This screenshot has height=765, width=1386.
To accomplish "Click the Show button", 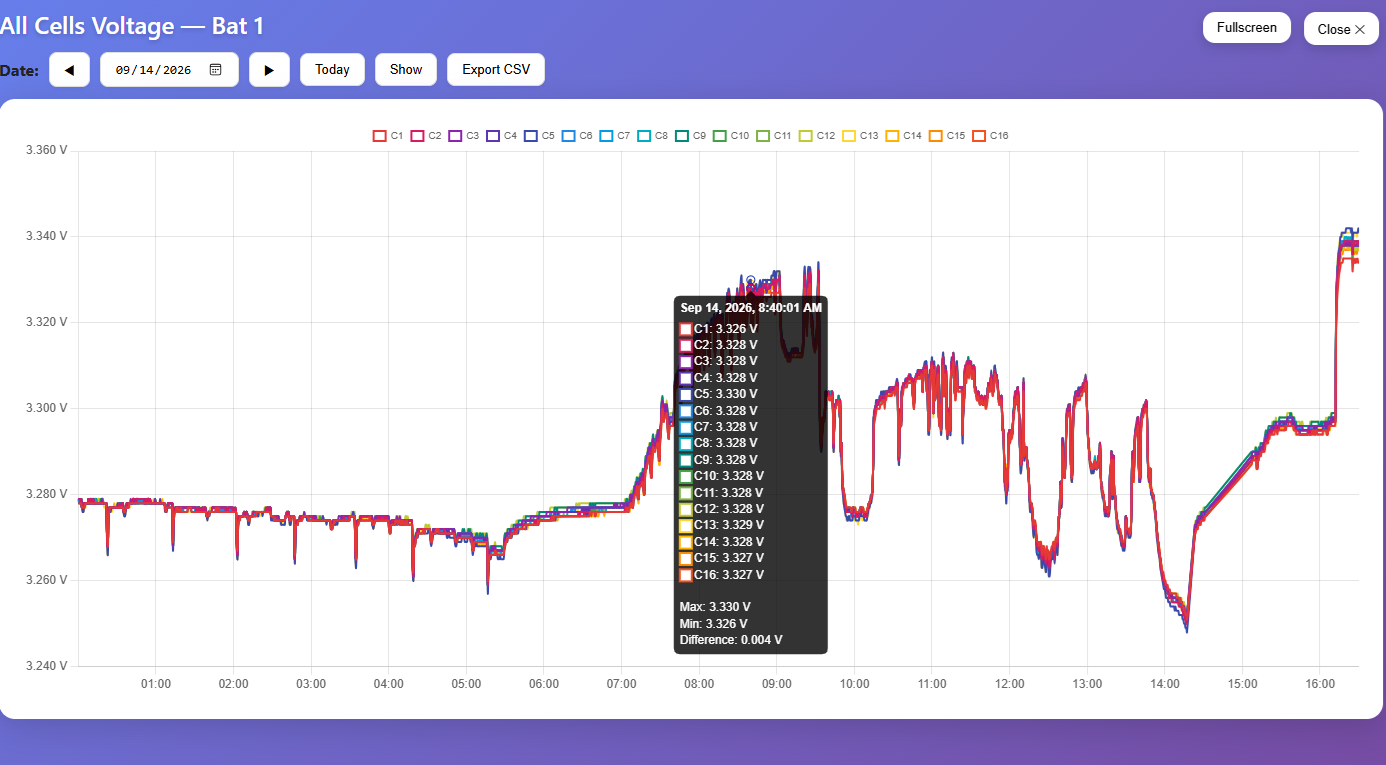I will 406,70.
